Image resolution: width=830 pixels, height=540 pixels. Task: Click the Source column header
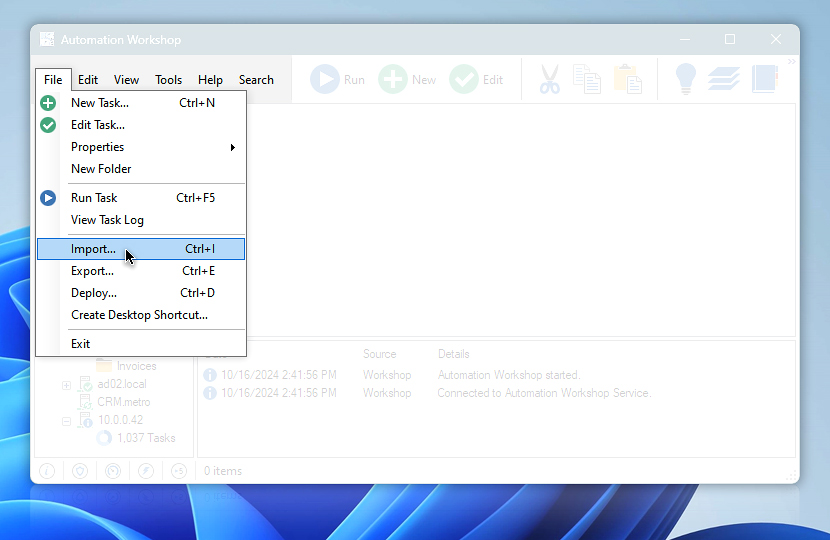380,354
